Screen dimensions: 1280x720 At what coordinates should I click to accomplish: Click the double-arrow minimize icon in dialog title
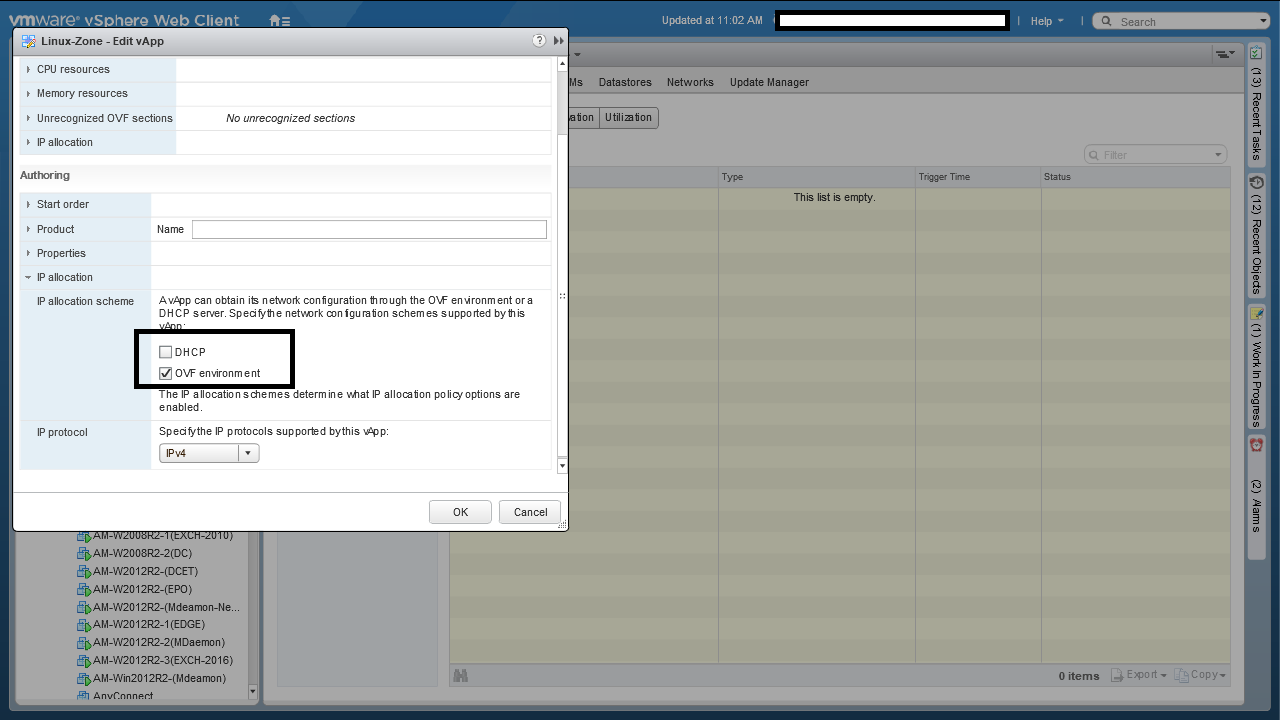(x=558, y=41)
